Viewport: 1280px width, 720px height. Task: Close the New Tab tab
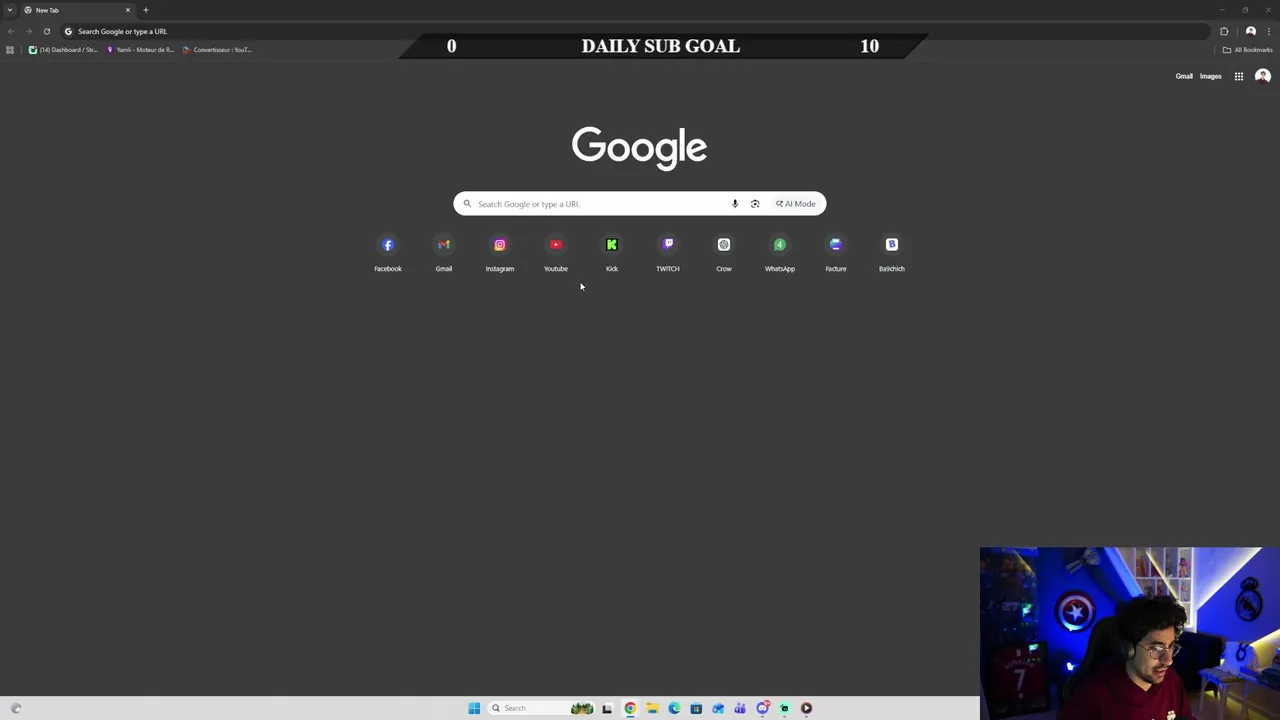[128, 10]
